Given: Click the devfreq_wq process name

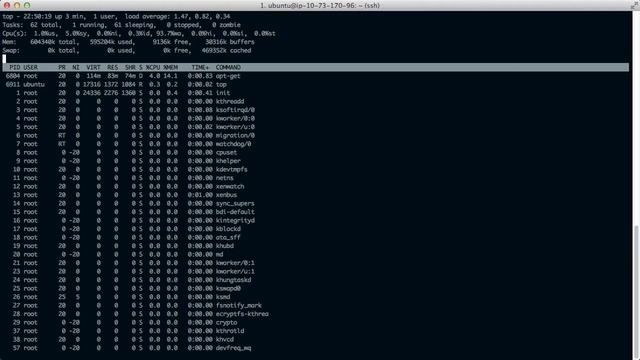Looking at the screenshot, I should [x=233, y=348].
